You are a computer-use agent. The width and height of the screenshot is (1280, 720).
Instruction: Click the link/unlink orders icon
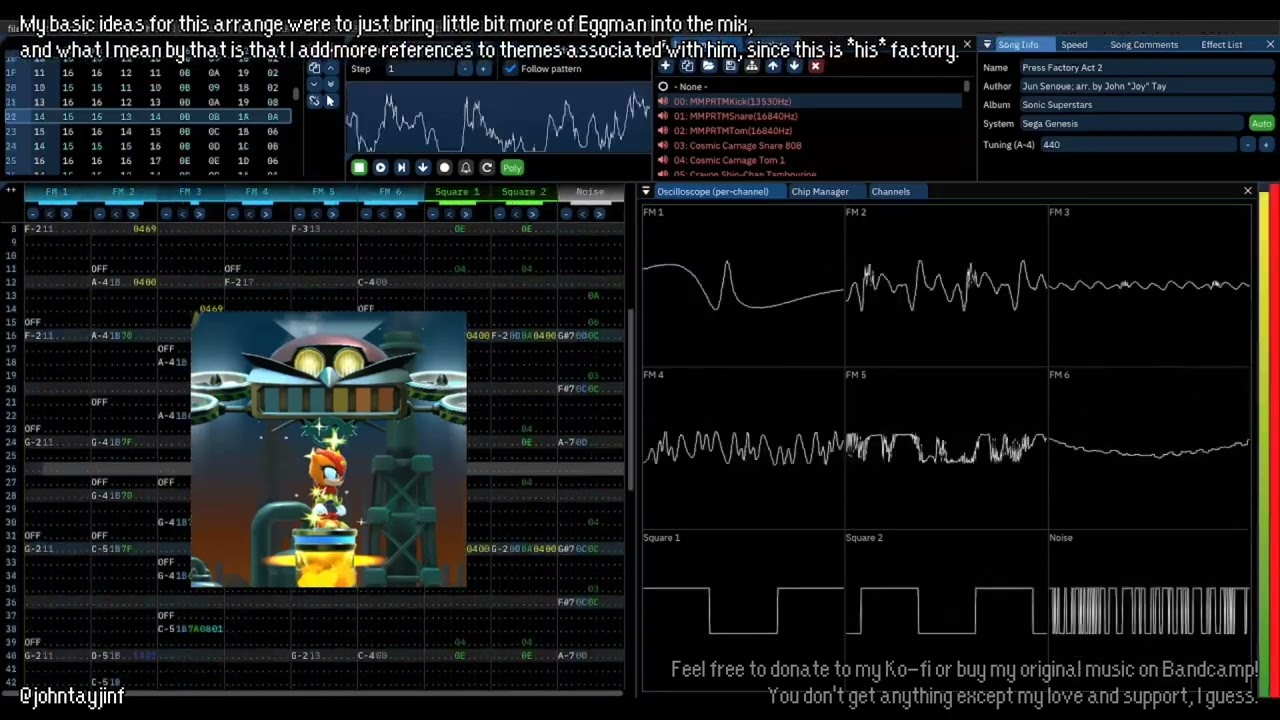(x=314, y=100)
